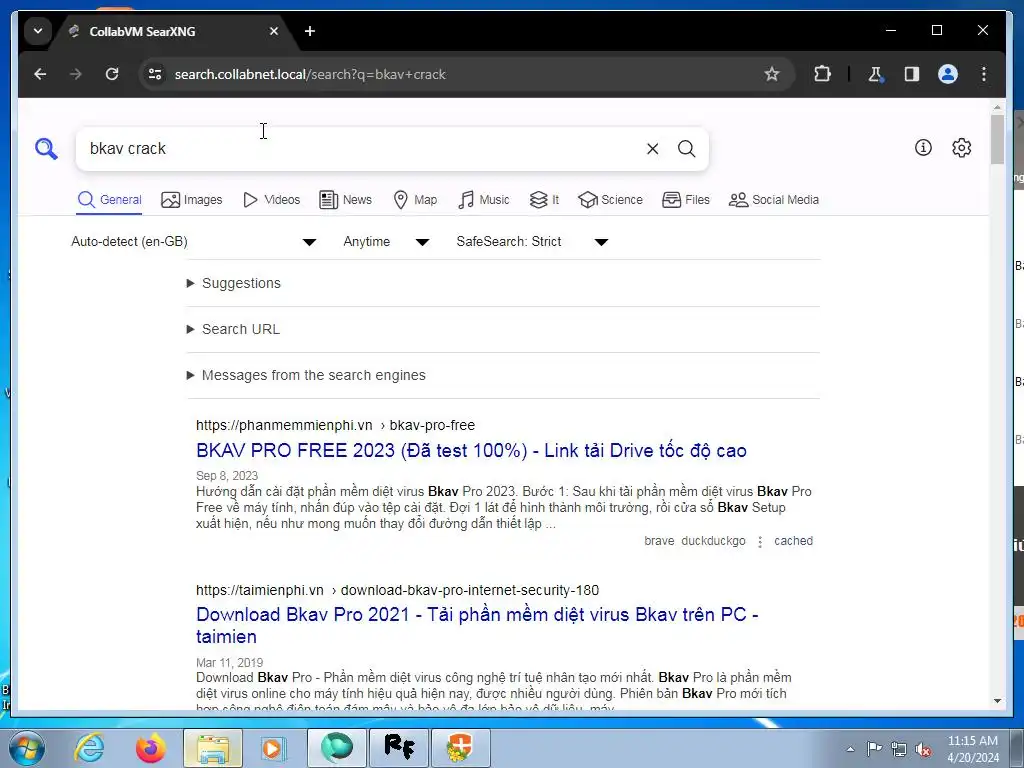Switch to the Social Media category
Screen dimensions: 1024x768
(774, 200)
